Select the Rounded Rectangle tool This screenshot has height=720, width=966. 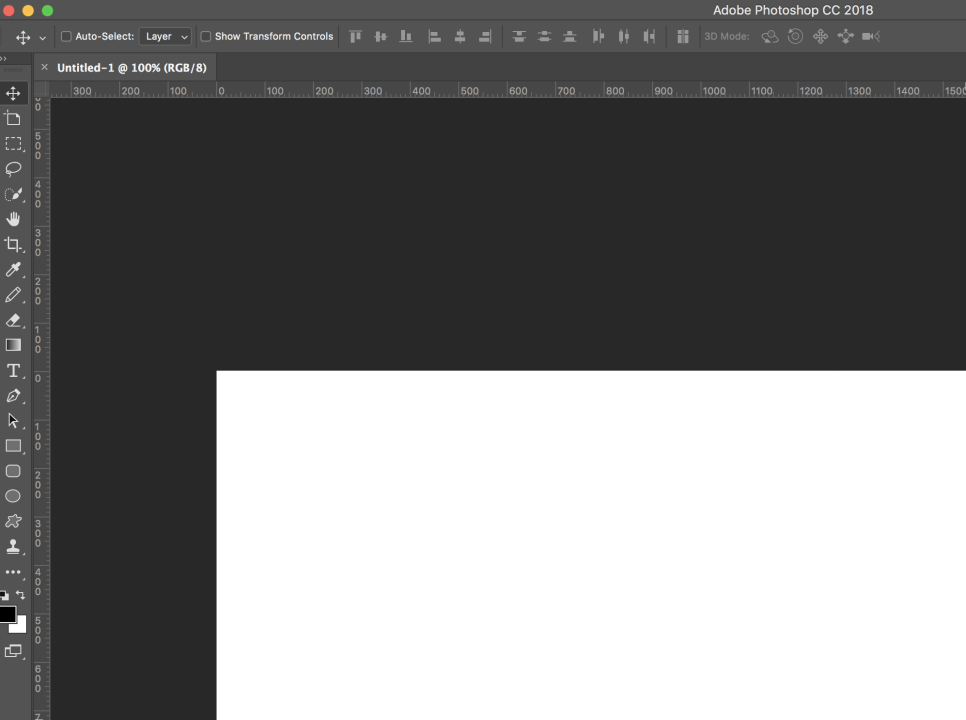point(13,471)
